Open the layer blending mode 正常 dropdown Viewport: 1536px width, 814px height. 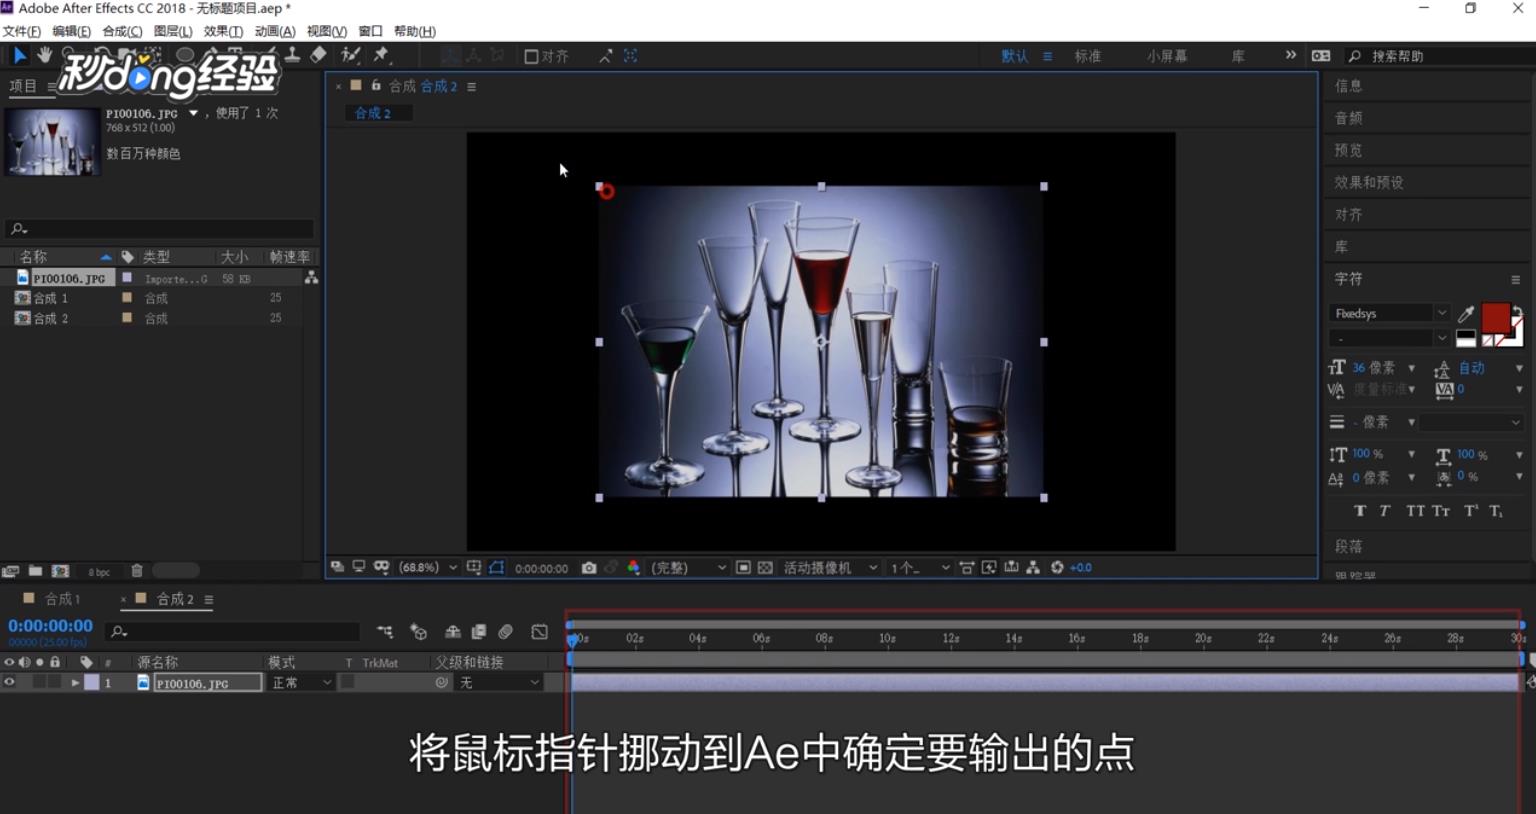[302, 682]
